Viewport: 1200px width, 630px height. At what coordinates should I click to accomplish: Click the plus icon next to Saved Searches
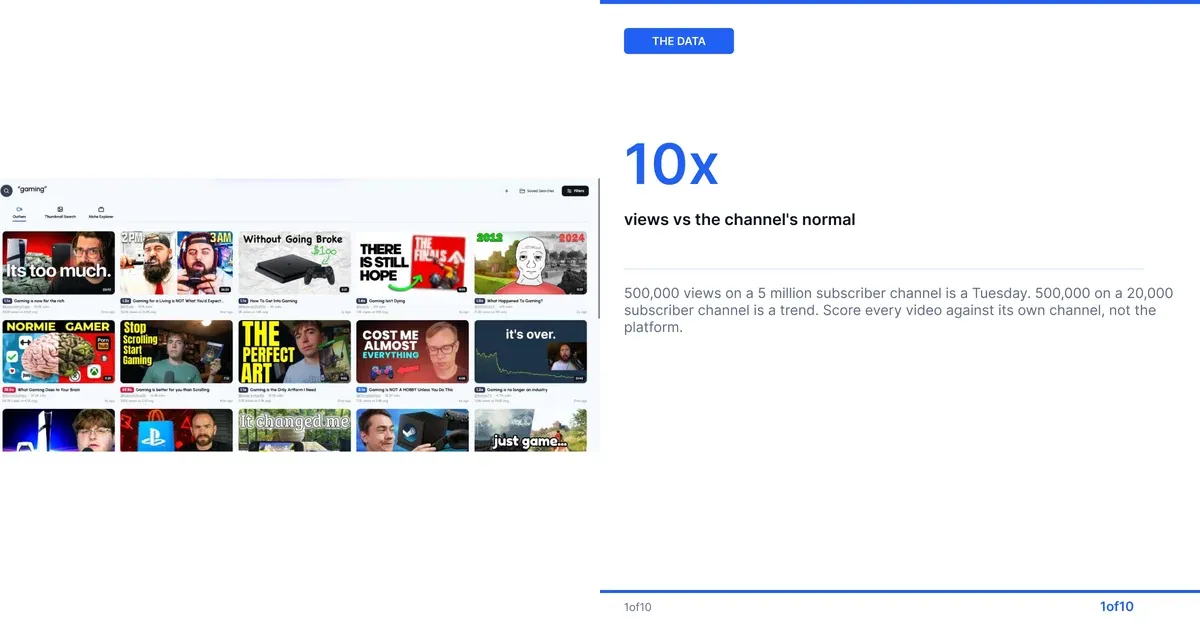coord(507,190)
